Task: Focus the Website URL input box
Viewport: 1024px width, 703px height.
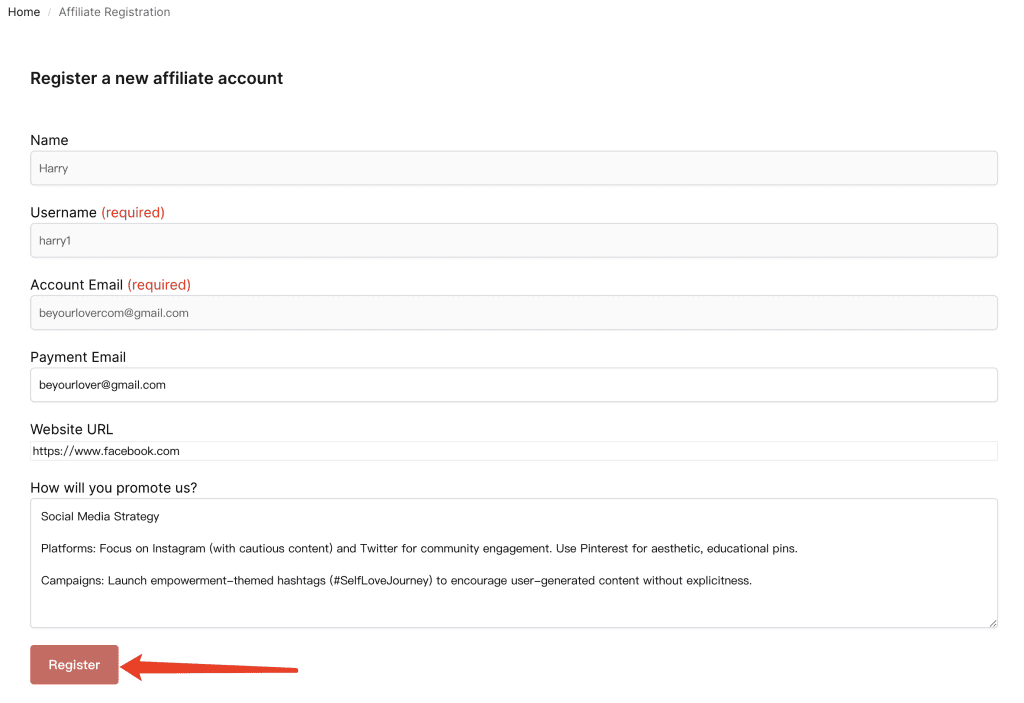Action: 513,451
